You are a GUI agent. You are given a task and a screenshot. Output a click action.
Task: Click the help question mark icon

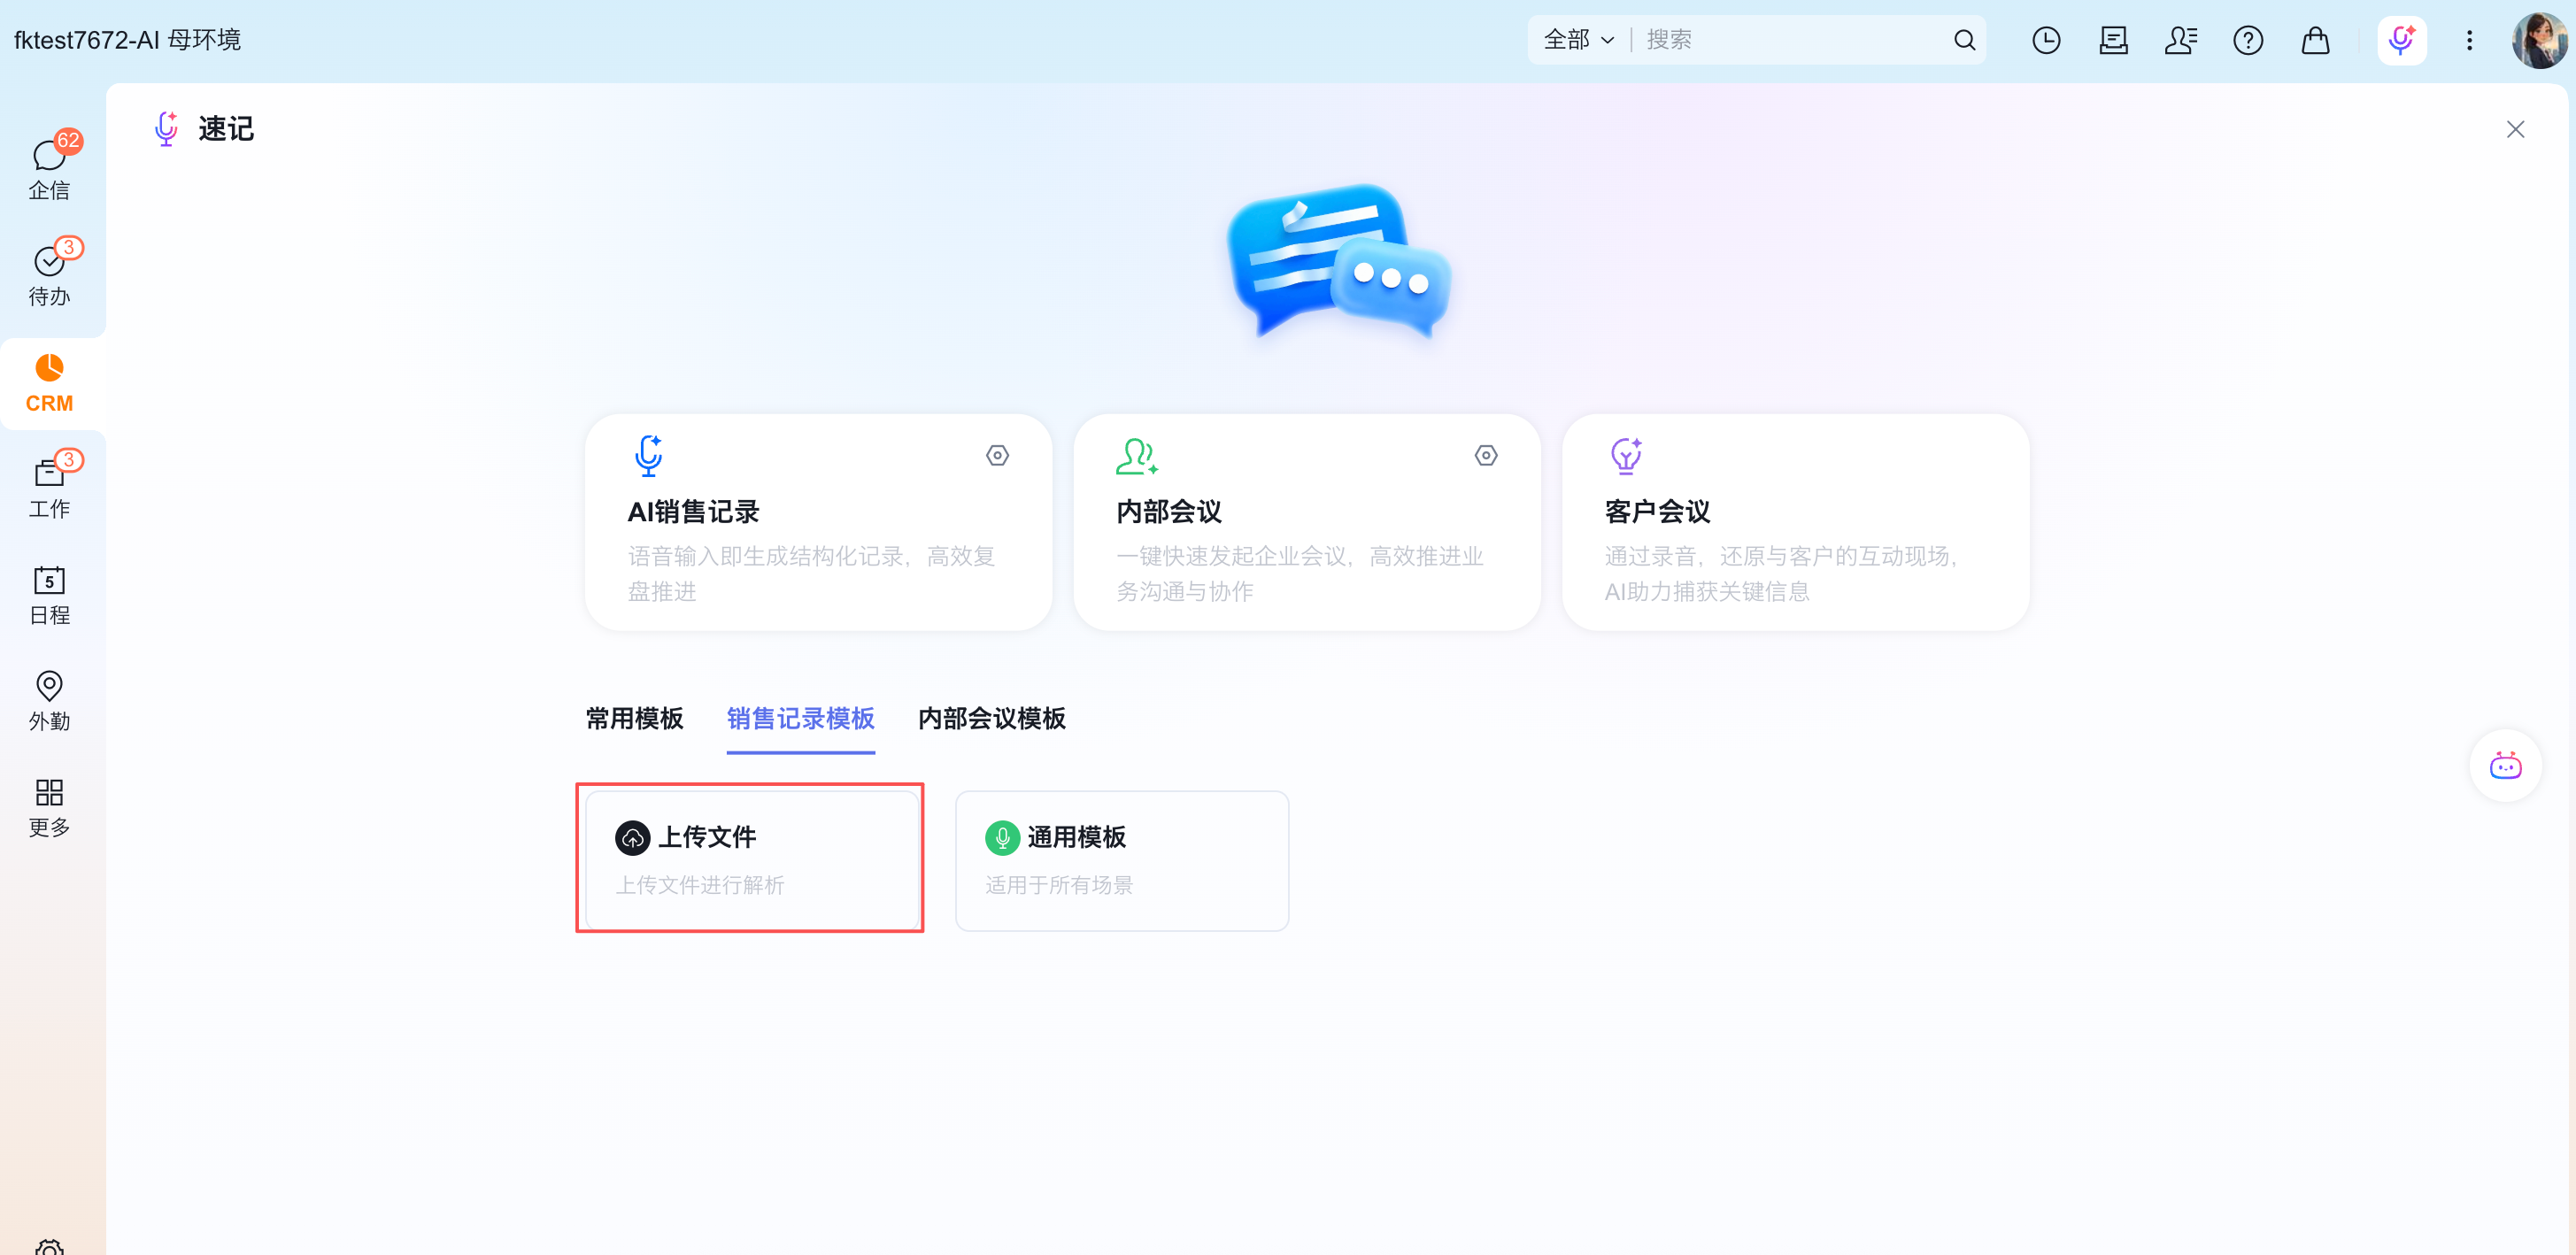tap(2248, 40)
